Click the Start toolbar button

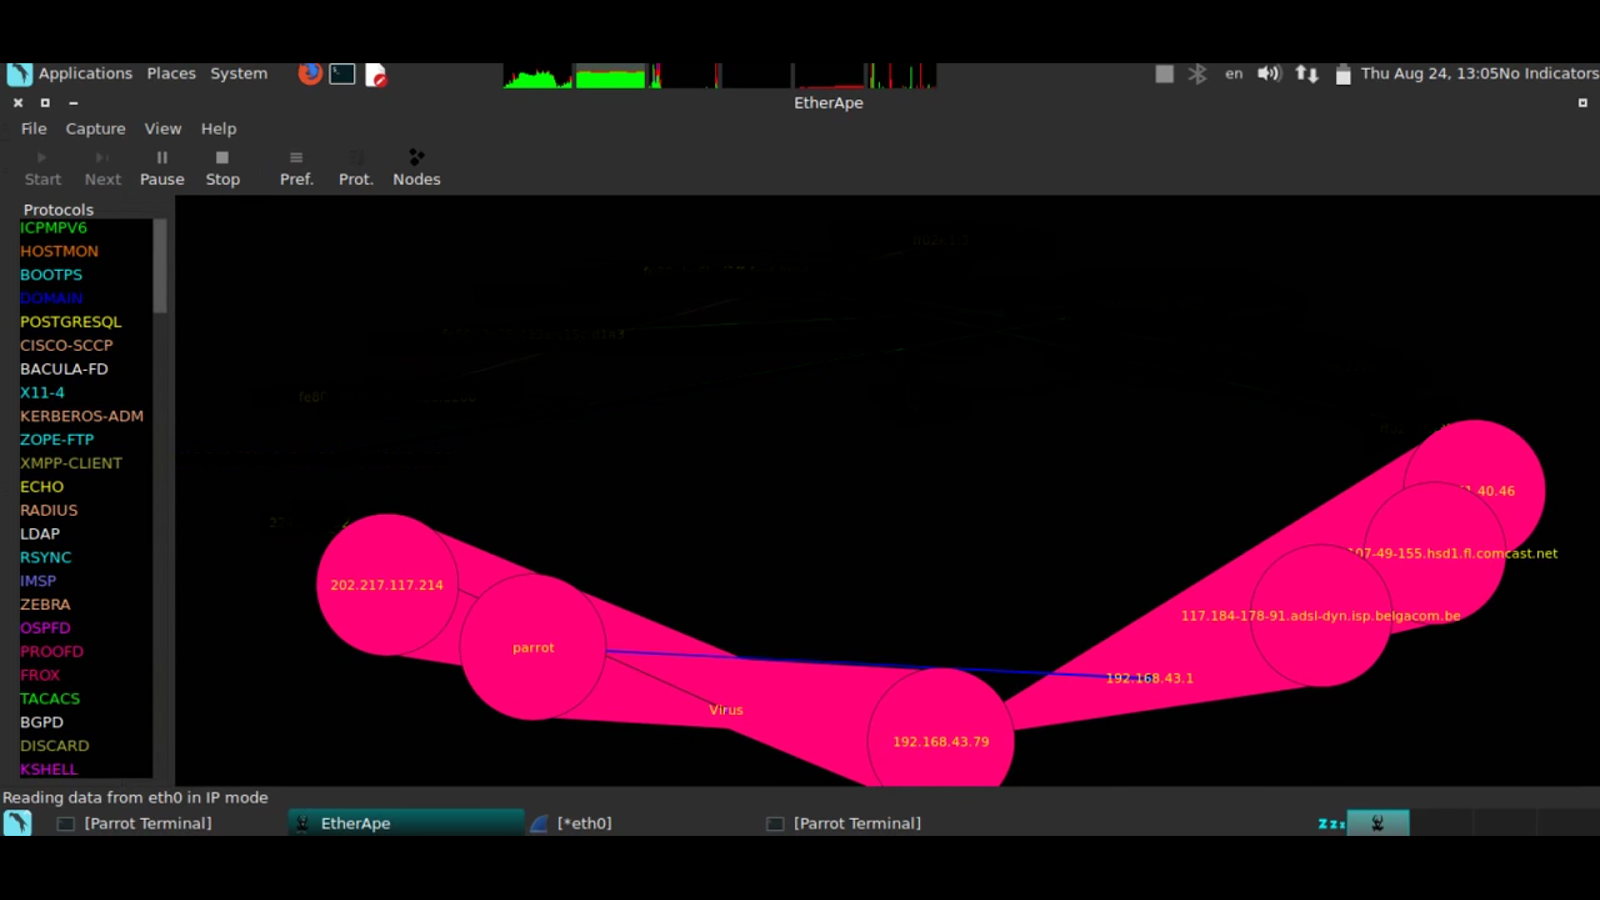coord(43,168)
